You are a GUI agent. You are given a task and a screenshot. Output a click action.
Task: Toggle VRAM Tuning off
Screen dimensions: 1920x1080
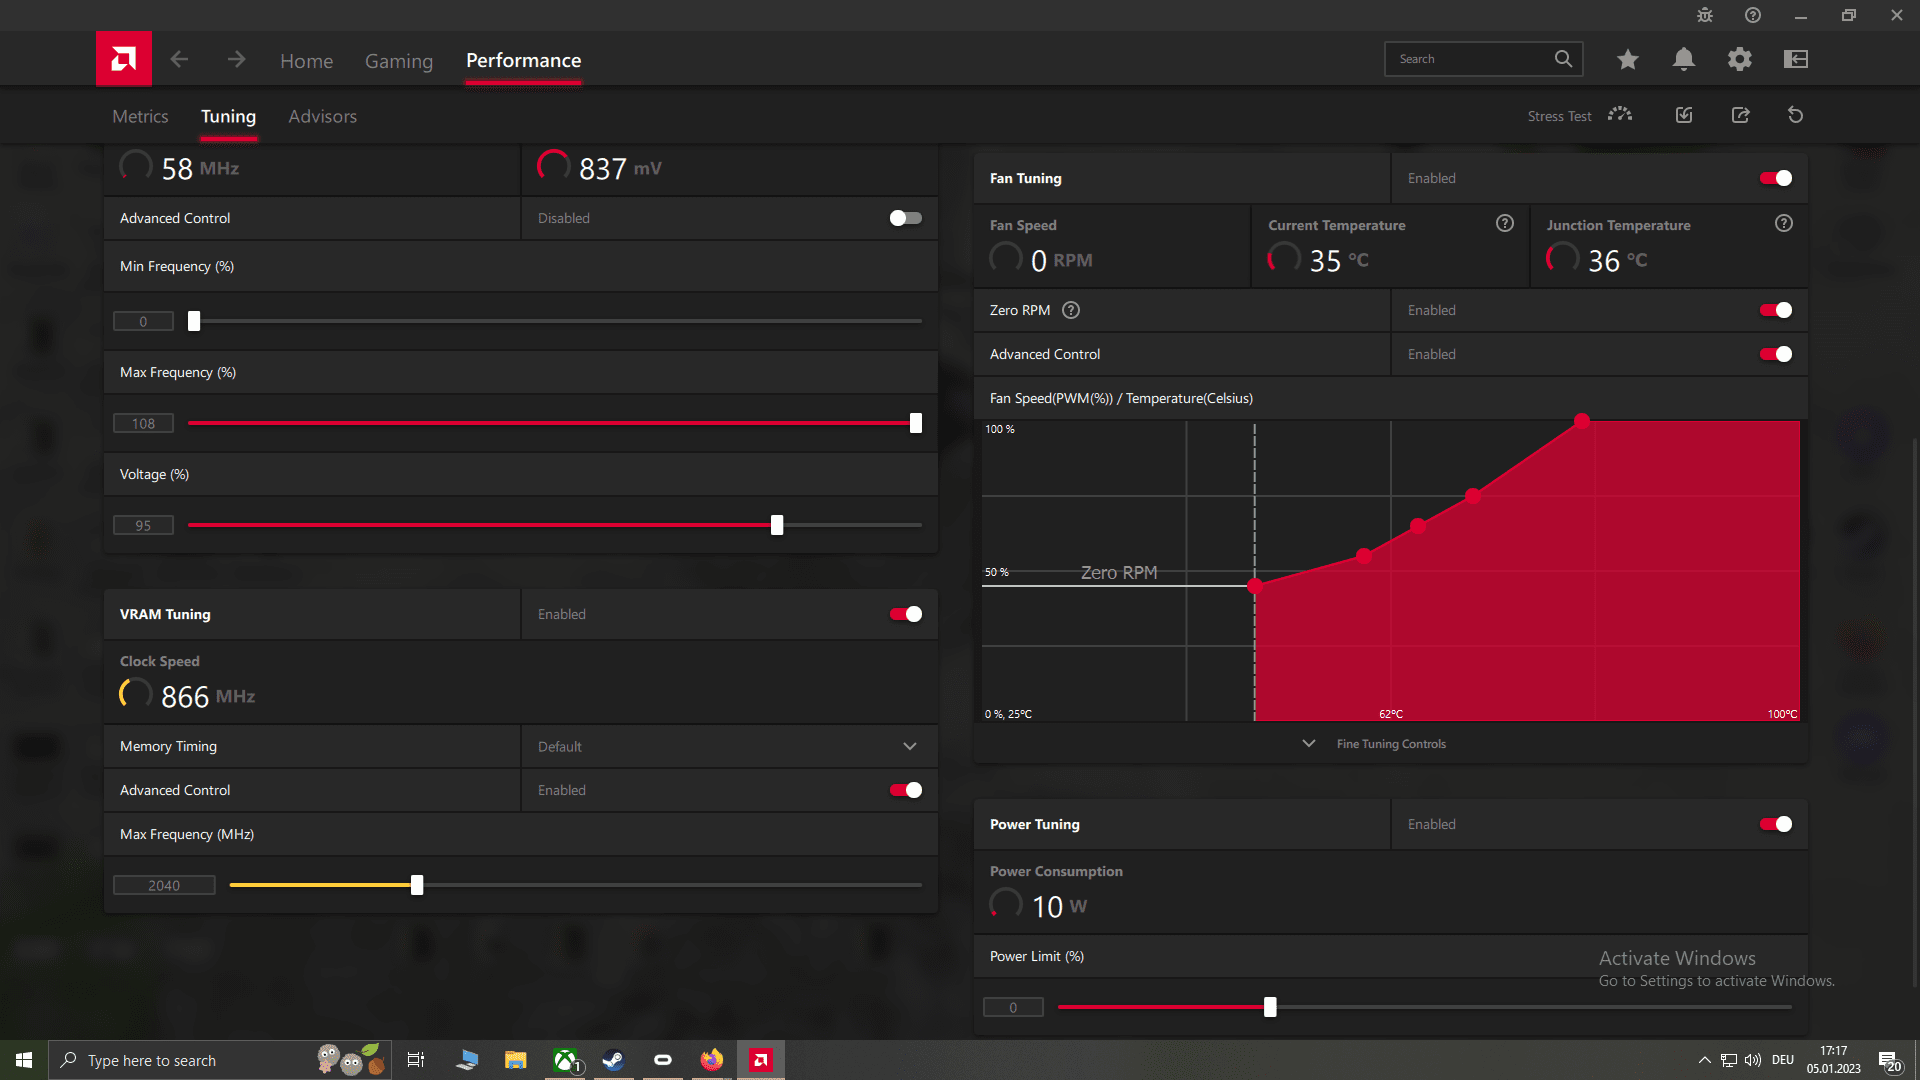point(905,614)
